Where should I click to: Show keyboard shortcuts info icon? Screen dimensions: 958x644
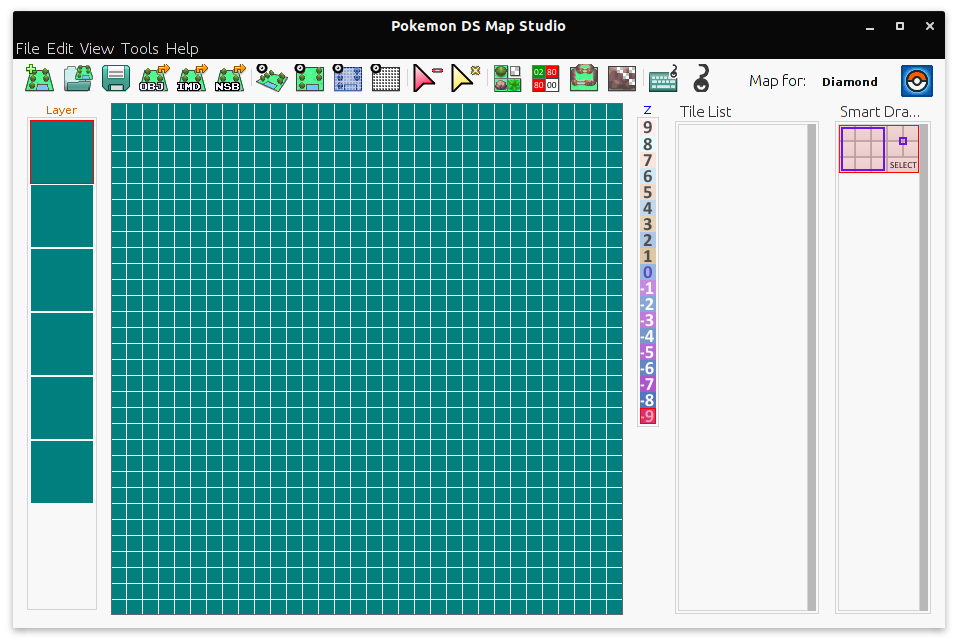(x=664, y=79)
